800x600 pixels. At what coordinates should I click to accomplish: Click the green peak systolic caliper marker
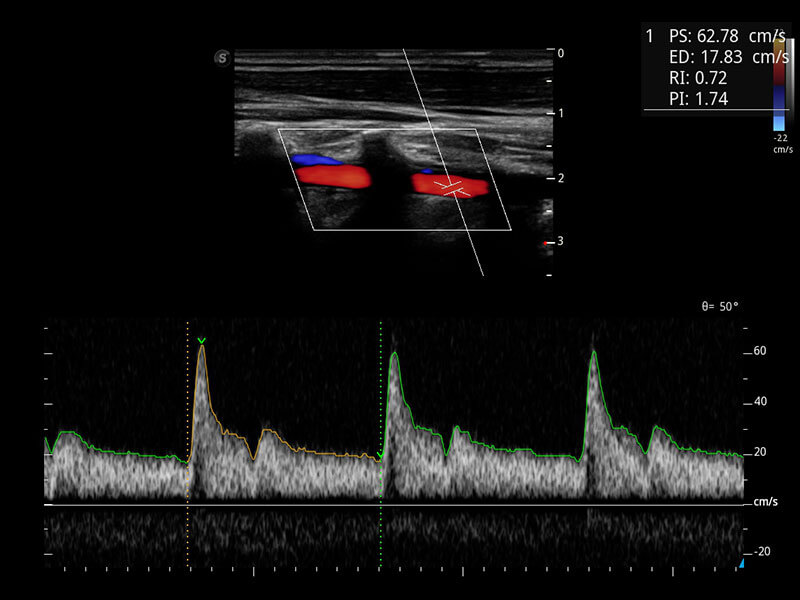pos(202,342)
